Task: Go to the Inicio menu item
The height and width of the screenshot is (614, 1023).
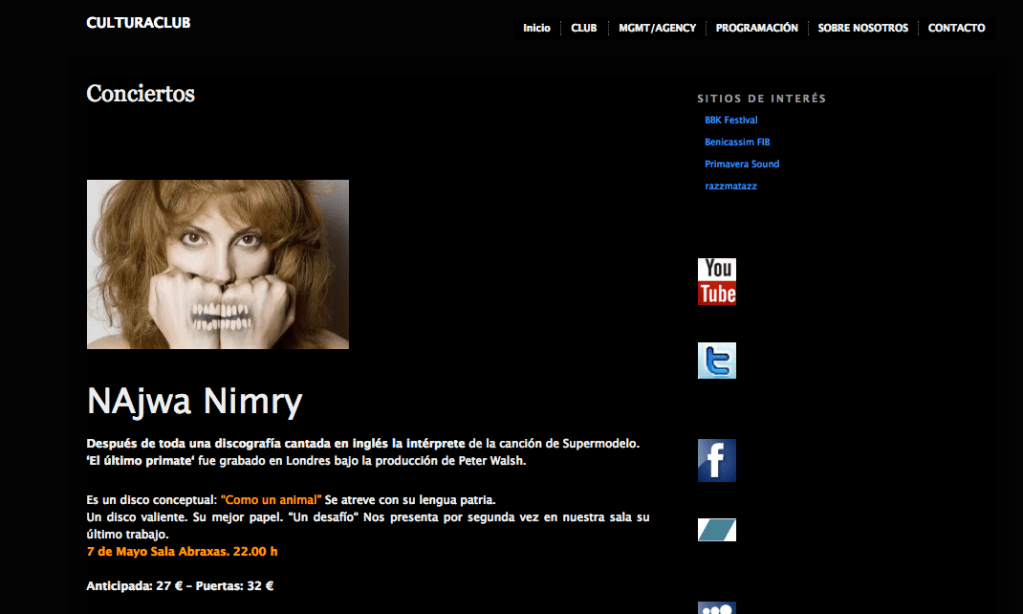Action: point(536,28)
